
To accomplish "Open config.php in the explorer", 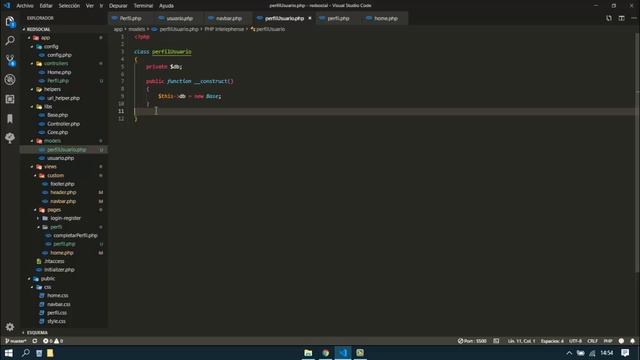I will pyautogui.click(x=59, y=55).
